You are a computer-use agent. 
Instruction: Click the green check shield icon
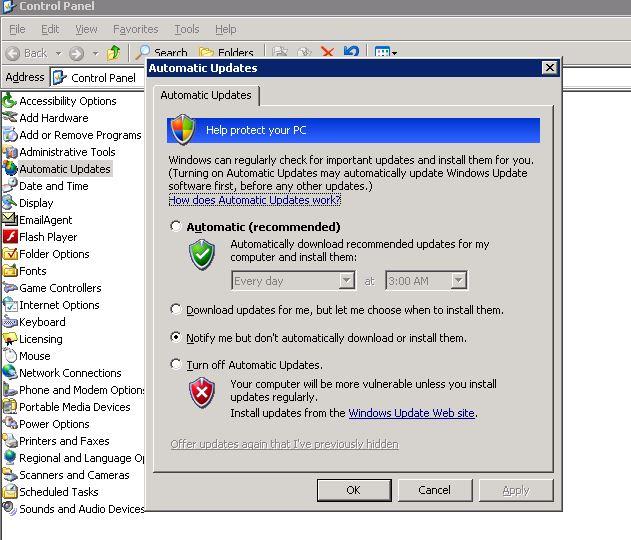(x=202, y=255)
